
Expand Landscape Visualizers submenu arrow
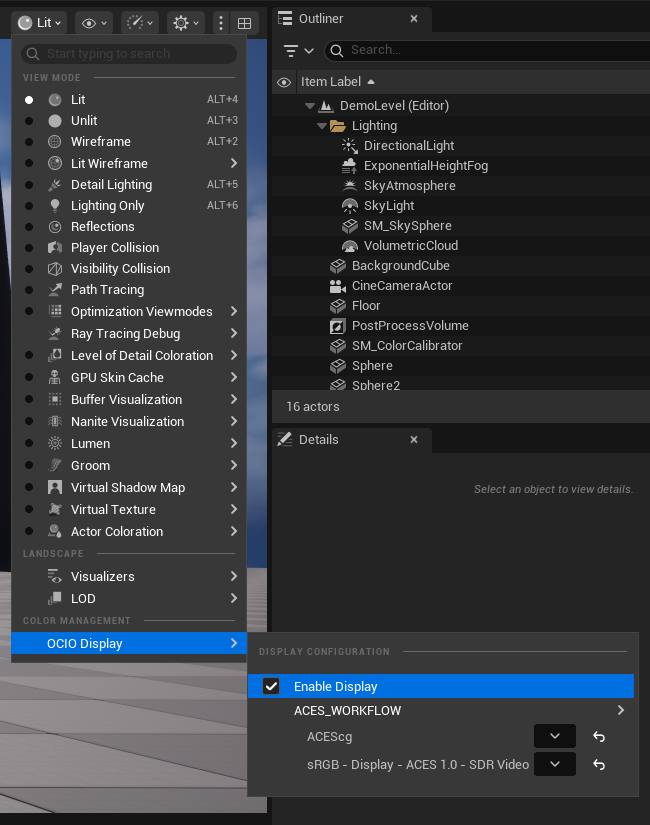point(234,576)
